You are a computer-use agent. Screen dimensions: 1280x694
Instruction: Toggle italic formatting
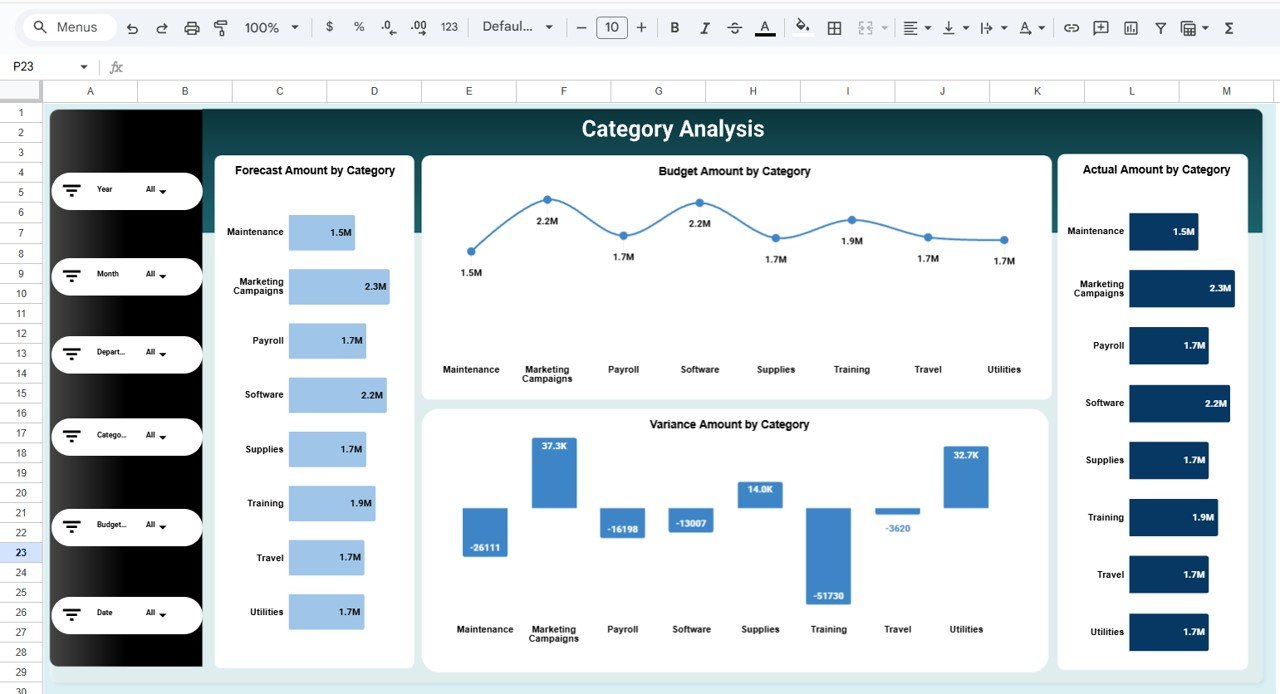tap(705, 27)
